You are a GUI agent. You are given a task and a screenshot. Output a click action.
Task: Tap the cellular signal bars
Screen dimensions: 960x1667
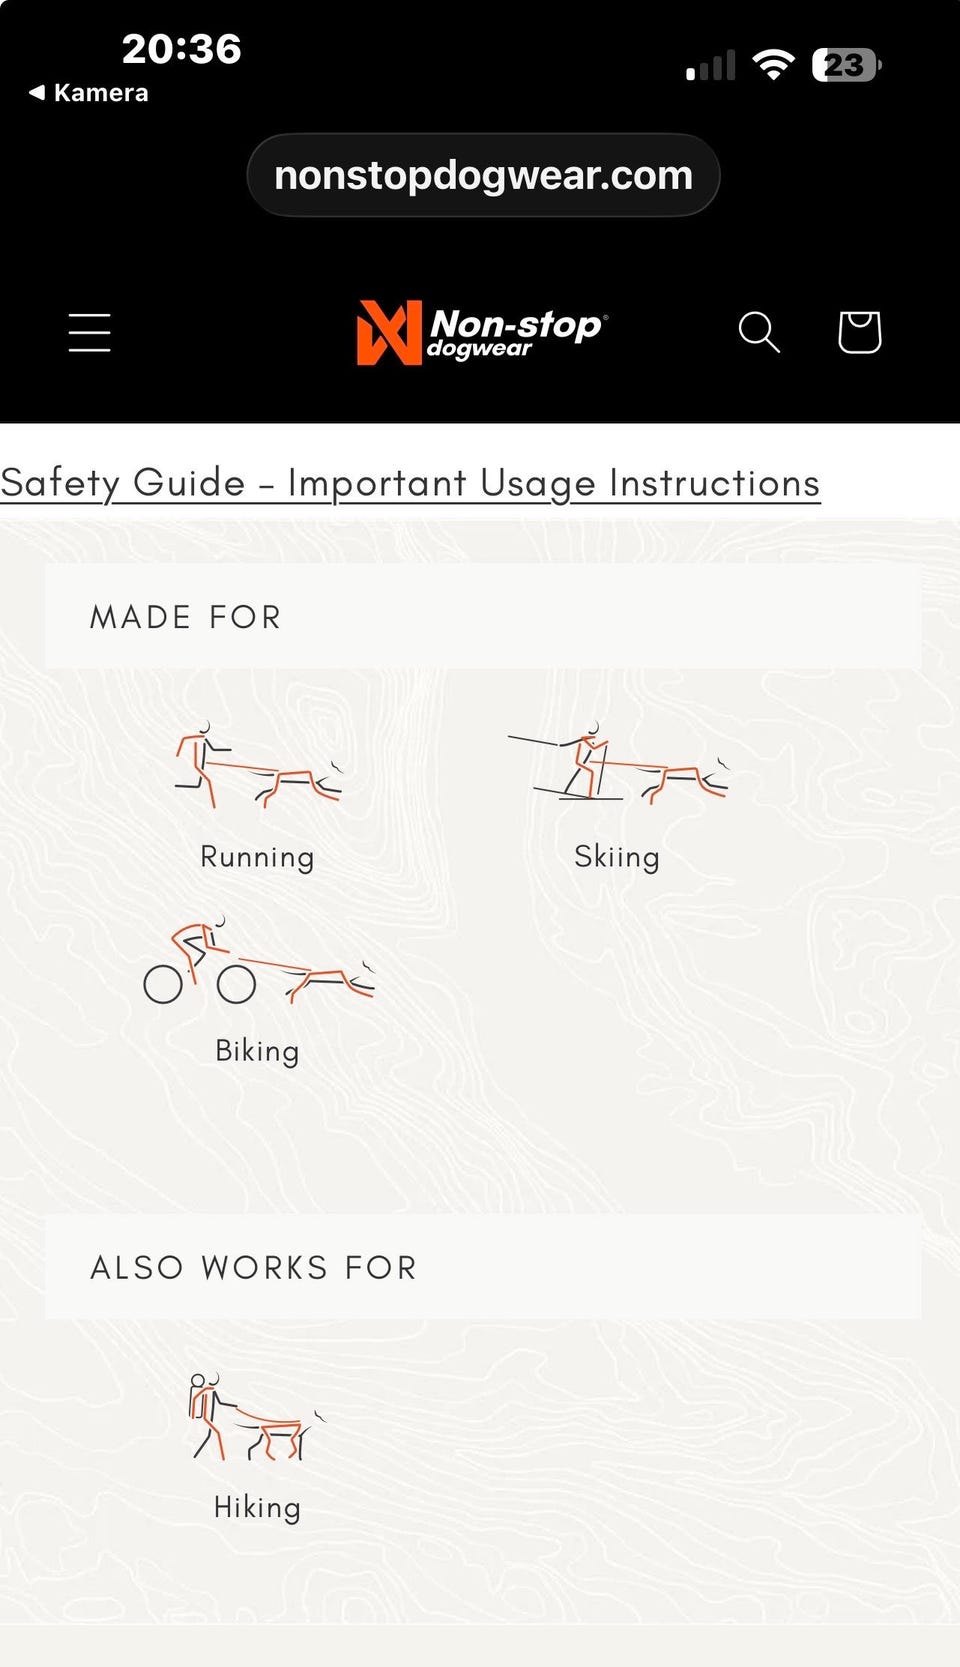[710, 65]
